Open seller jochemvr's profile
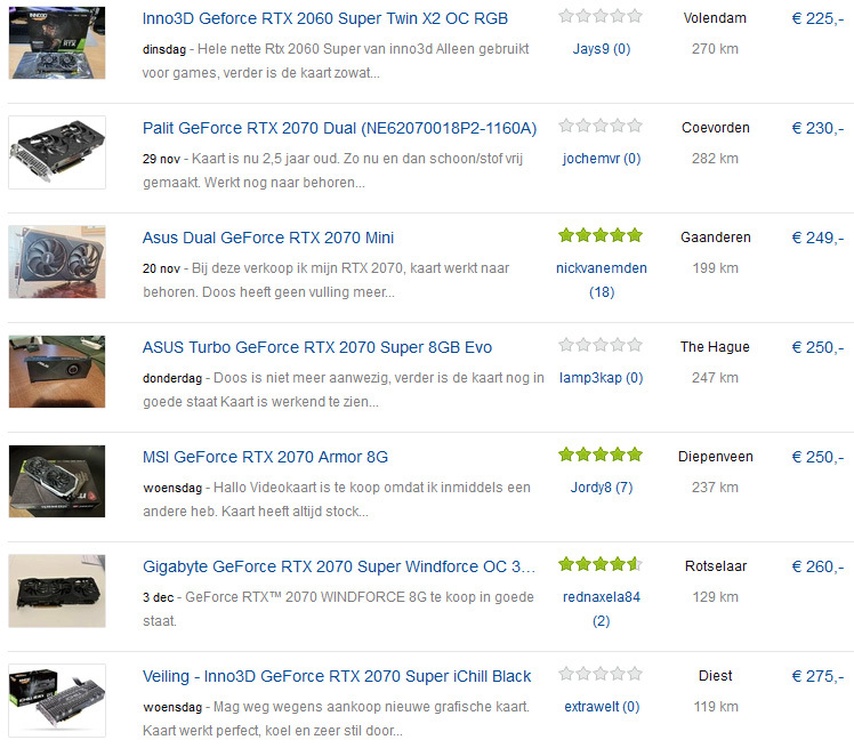854x748 pixels. (600, 158)
